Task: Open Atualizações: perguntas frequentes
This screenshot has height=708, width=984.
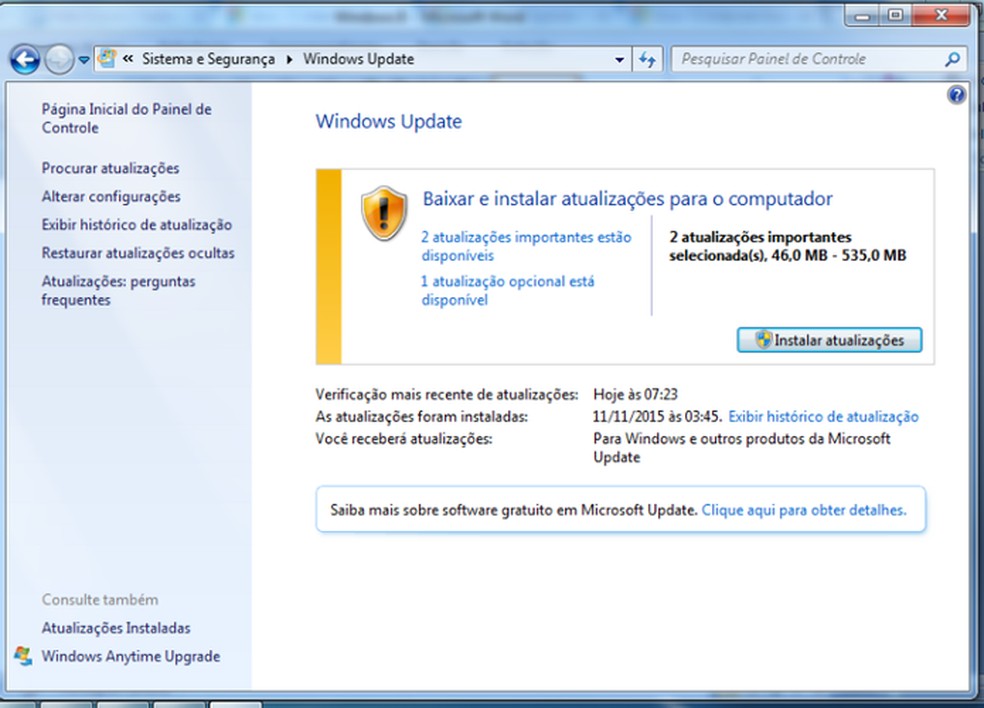Action: tap(119, 291)
